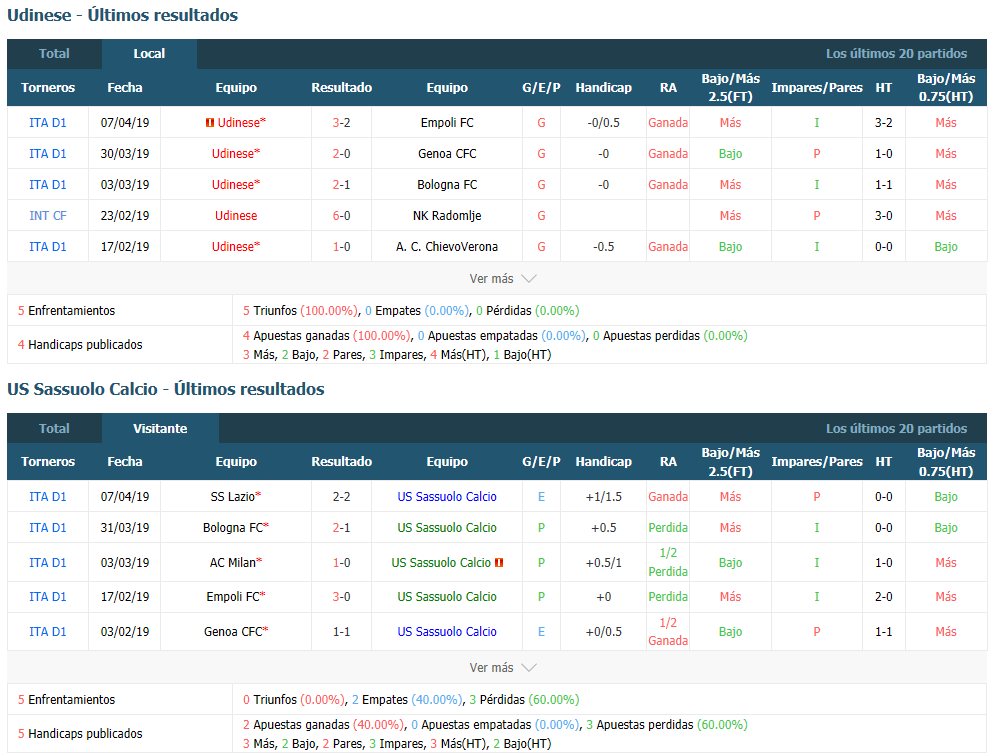Click the 'Udinese - Últimos resultados' heading

pos(123,15)
